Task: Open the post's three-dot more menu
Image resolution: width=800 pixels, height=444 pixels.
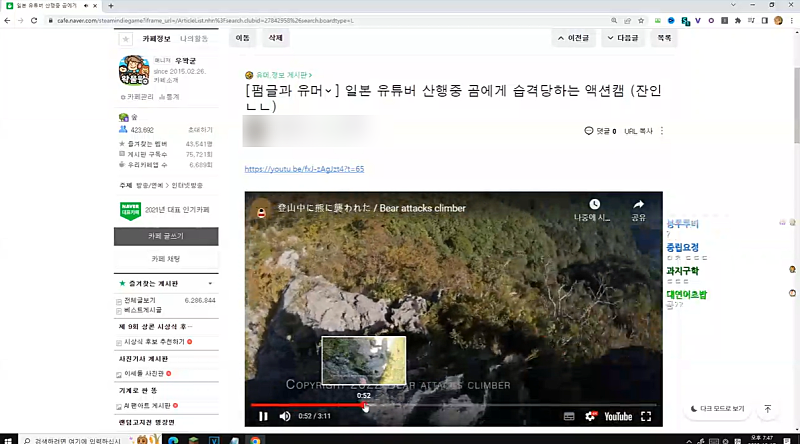Action: [x=662, y=131]
